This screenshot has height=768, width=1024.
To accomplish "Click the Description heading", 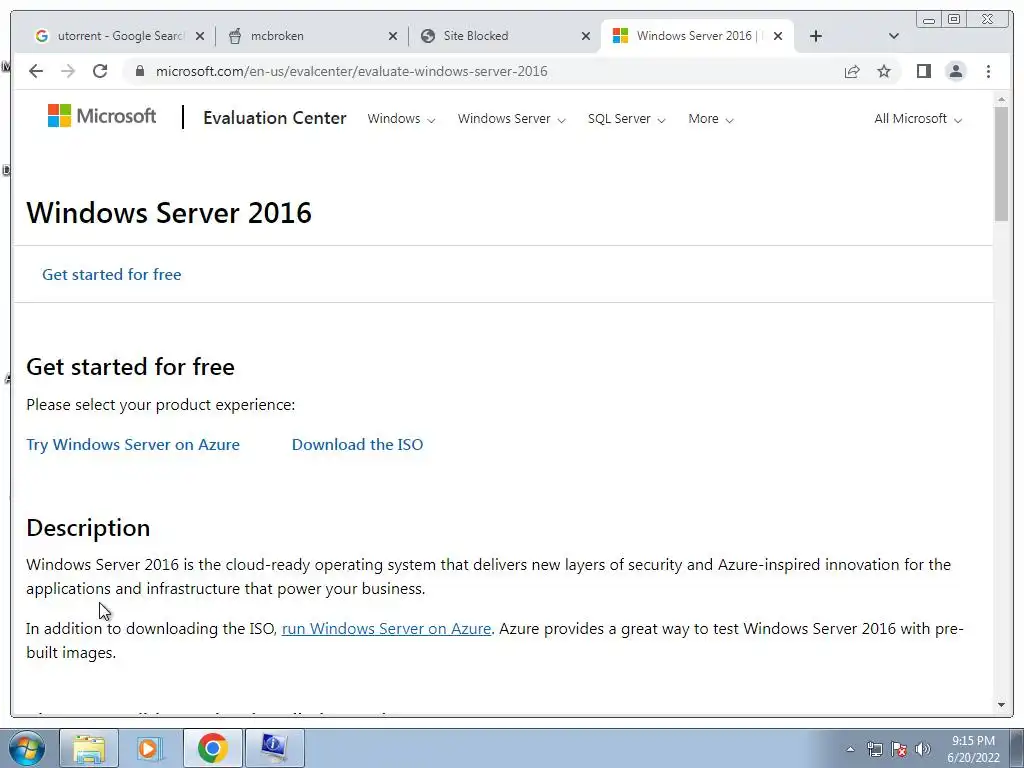I will [88, 528].
